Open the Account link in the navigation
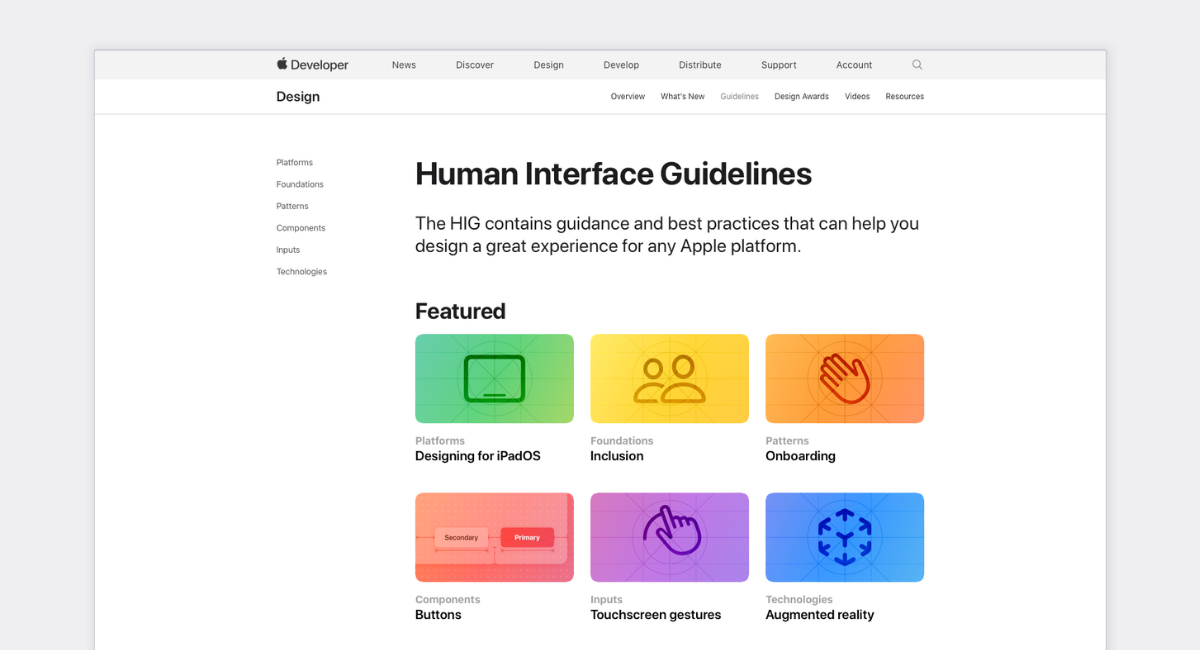The width and height of the screenshot is (1200, 650). point(854,65)
